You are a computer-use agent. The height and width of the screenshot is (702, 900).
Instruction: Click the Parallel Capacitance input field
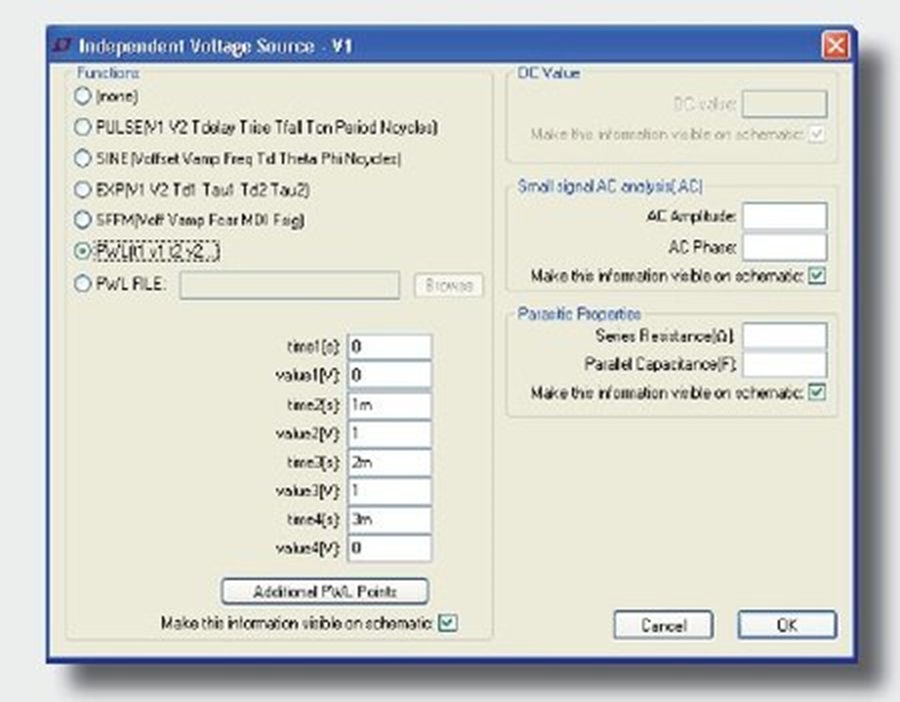[786, 363]
